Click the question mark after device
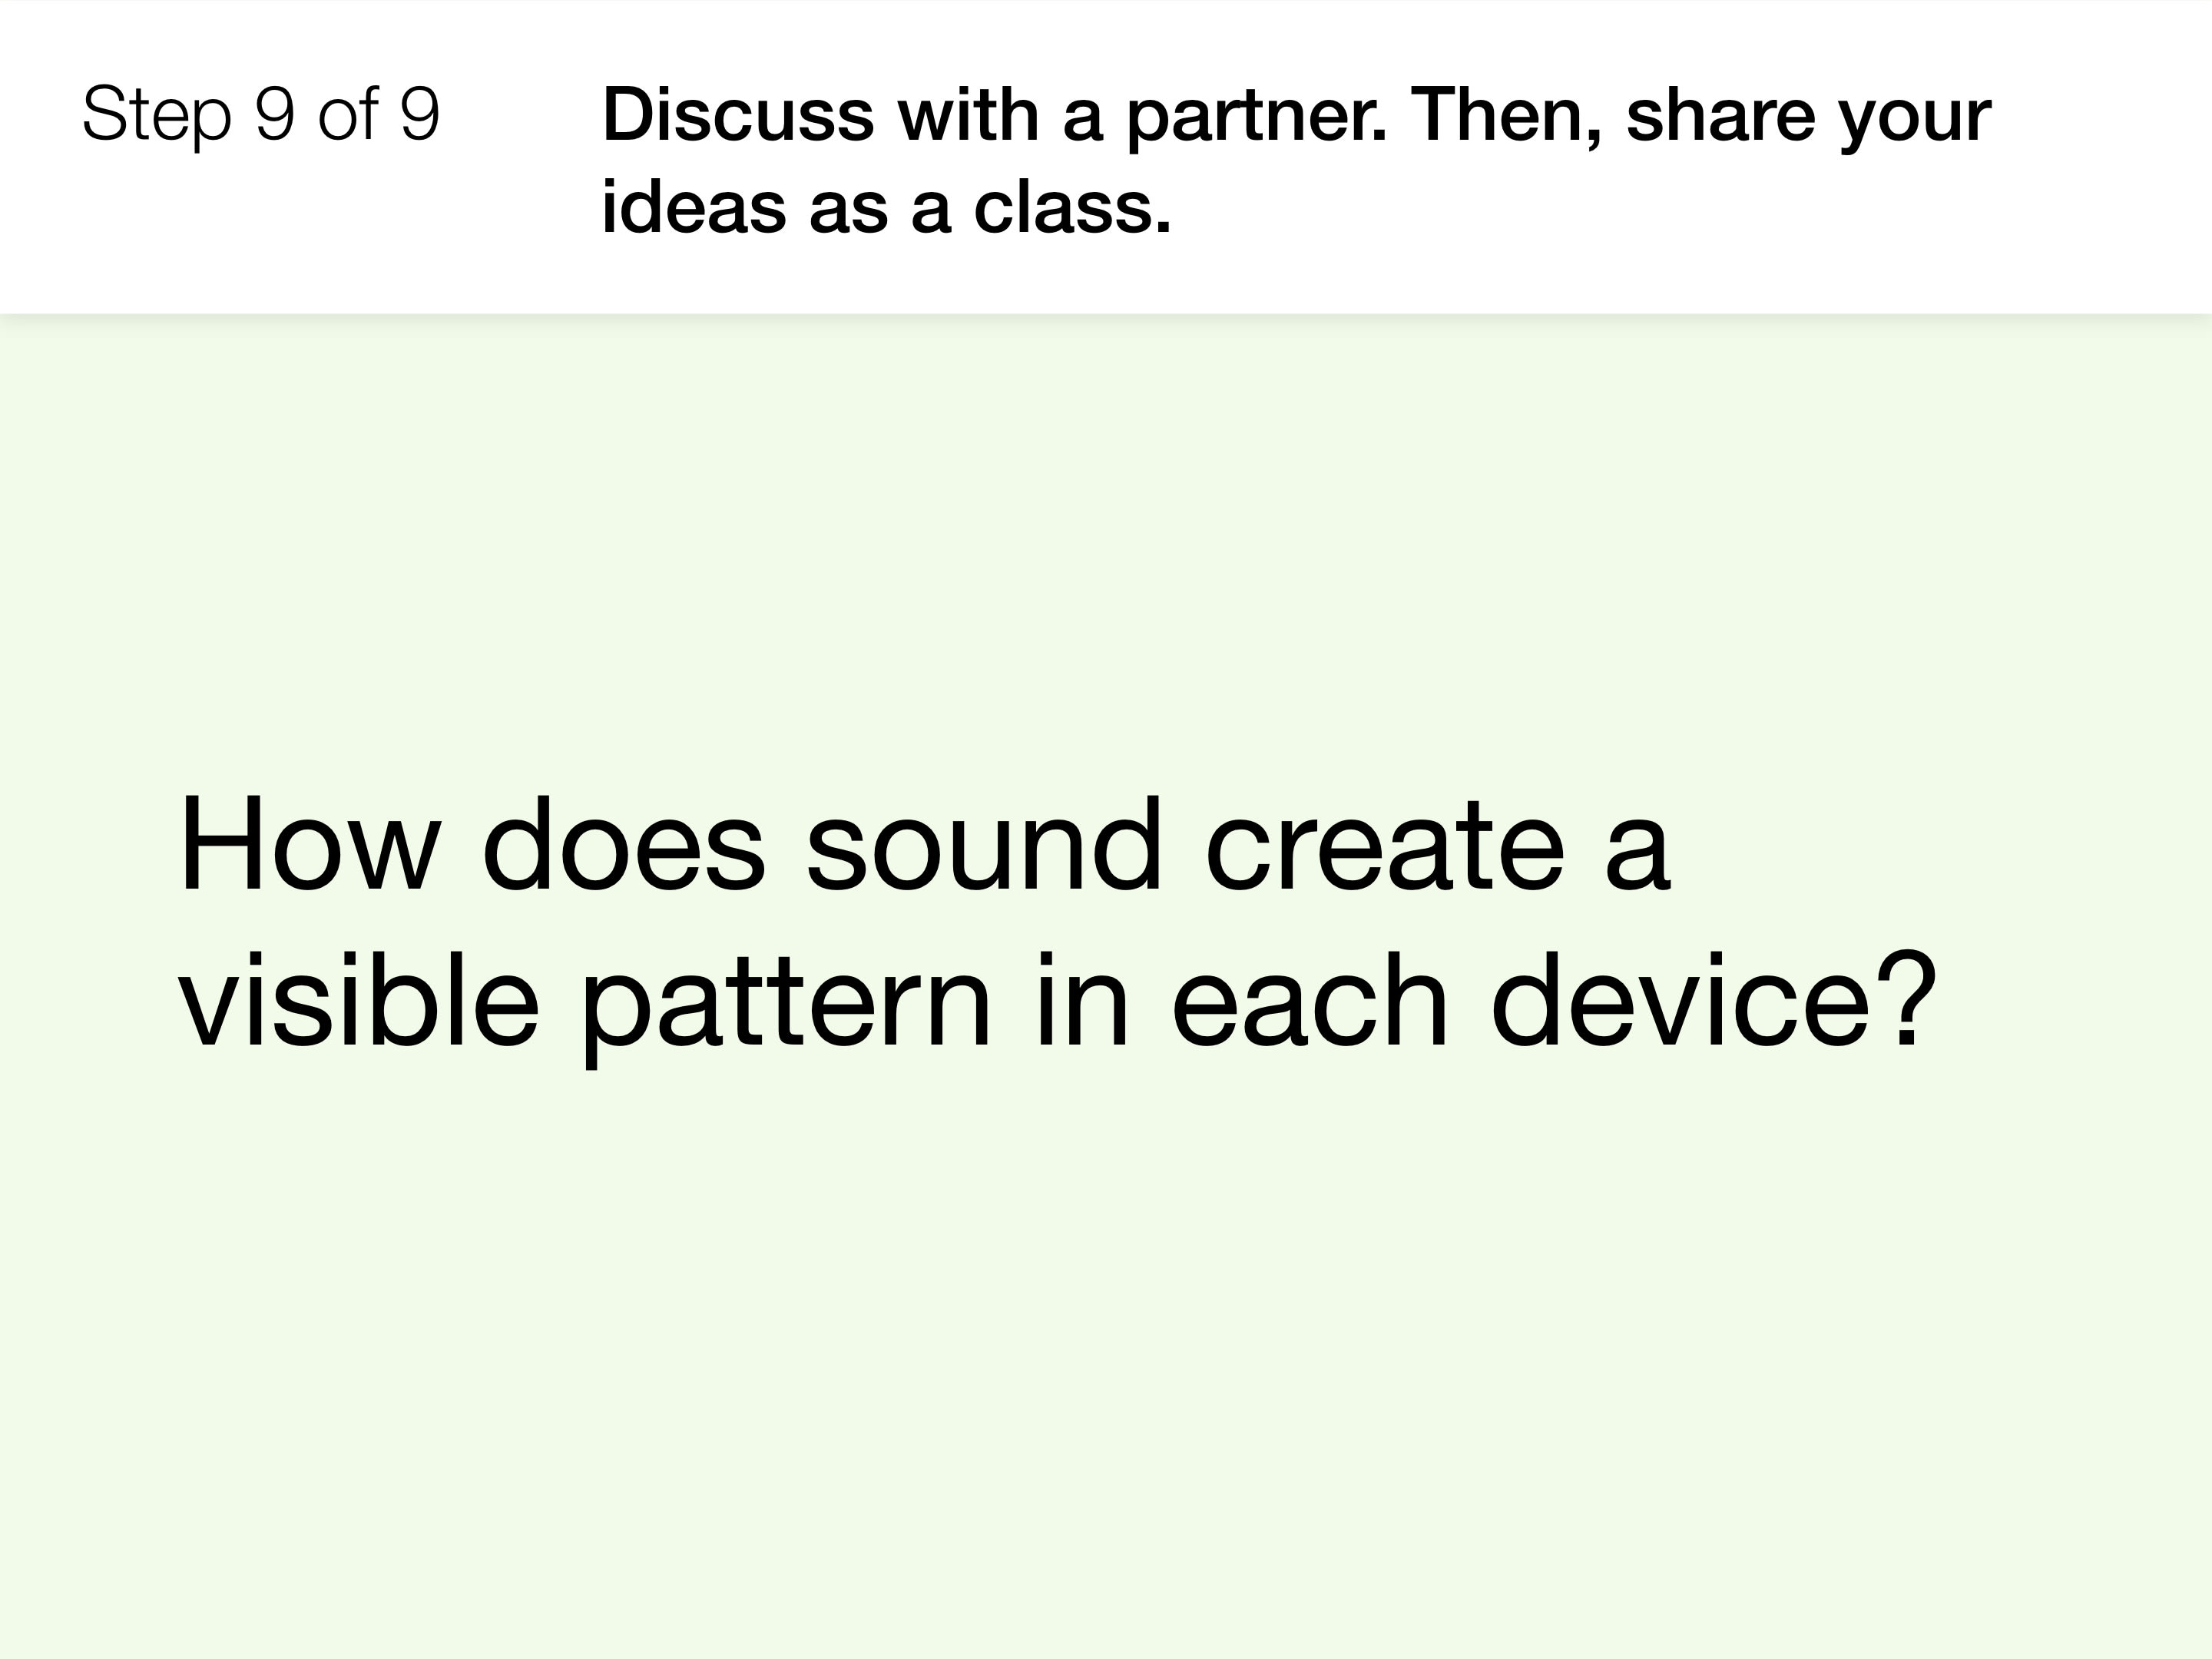The width and height of the screenshot is (2212, 1659). pyautogui.click(x=1906, y=999)
